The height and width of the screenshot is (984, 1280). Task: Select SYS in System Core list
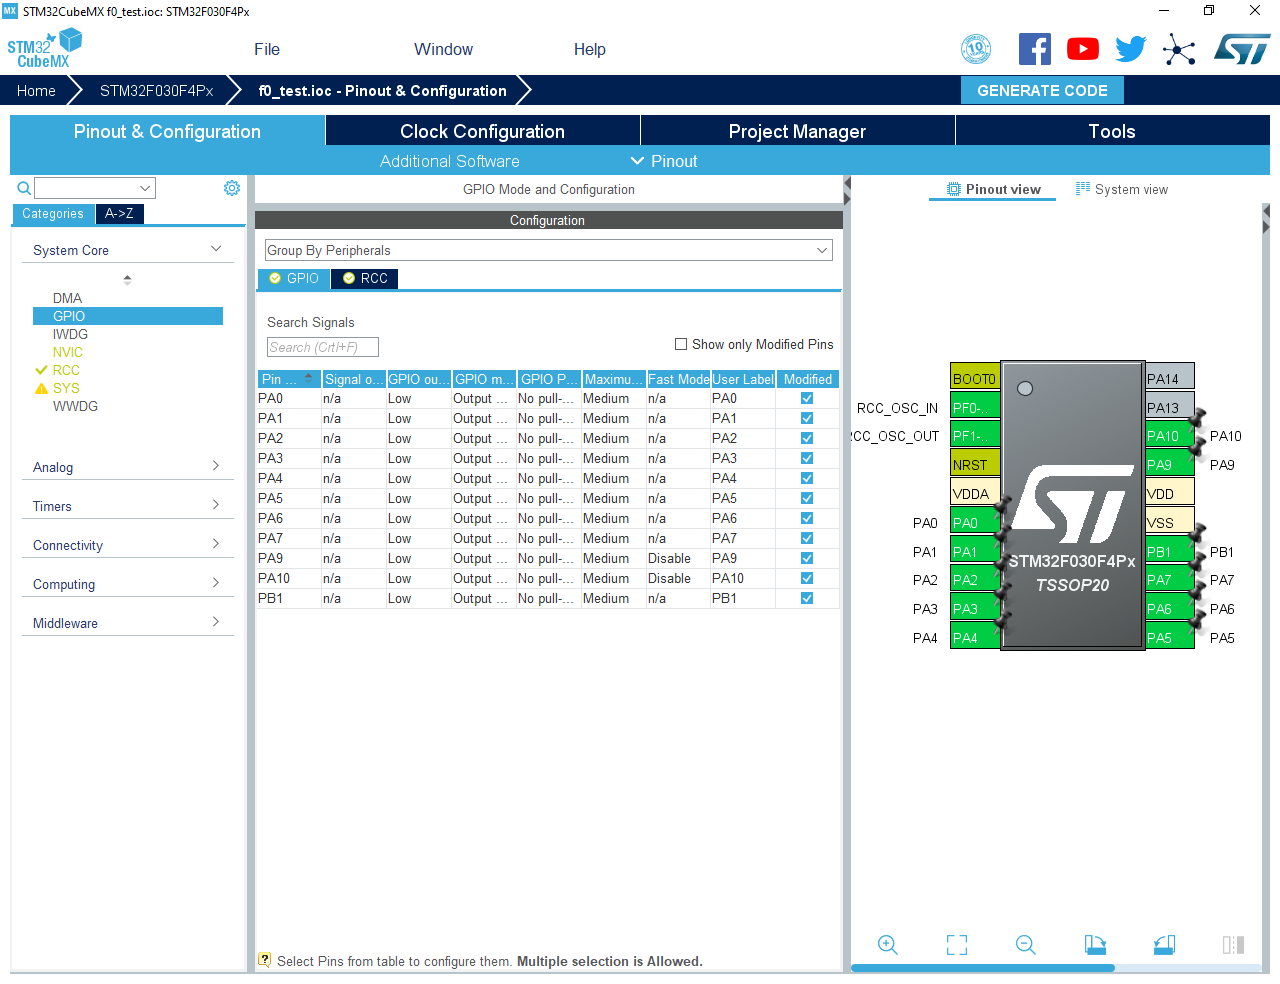coord(66,388)
